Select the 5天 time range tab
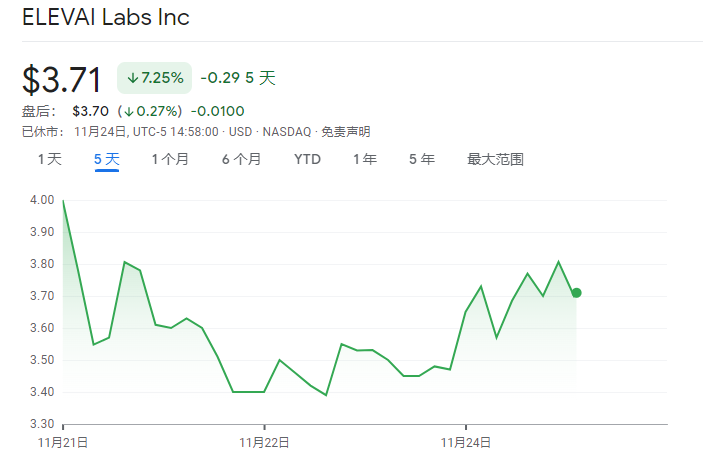This screenshot has height=460, width=703. 107,159
